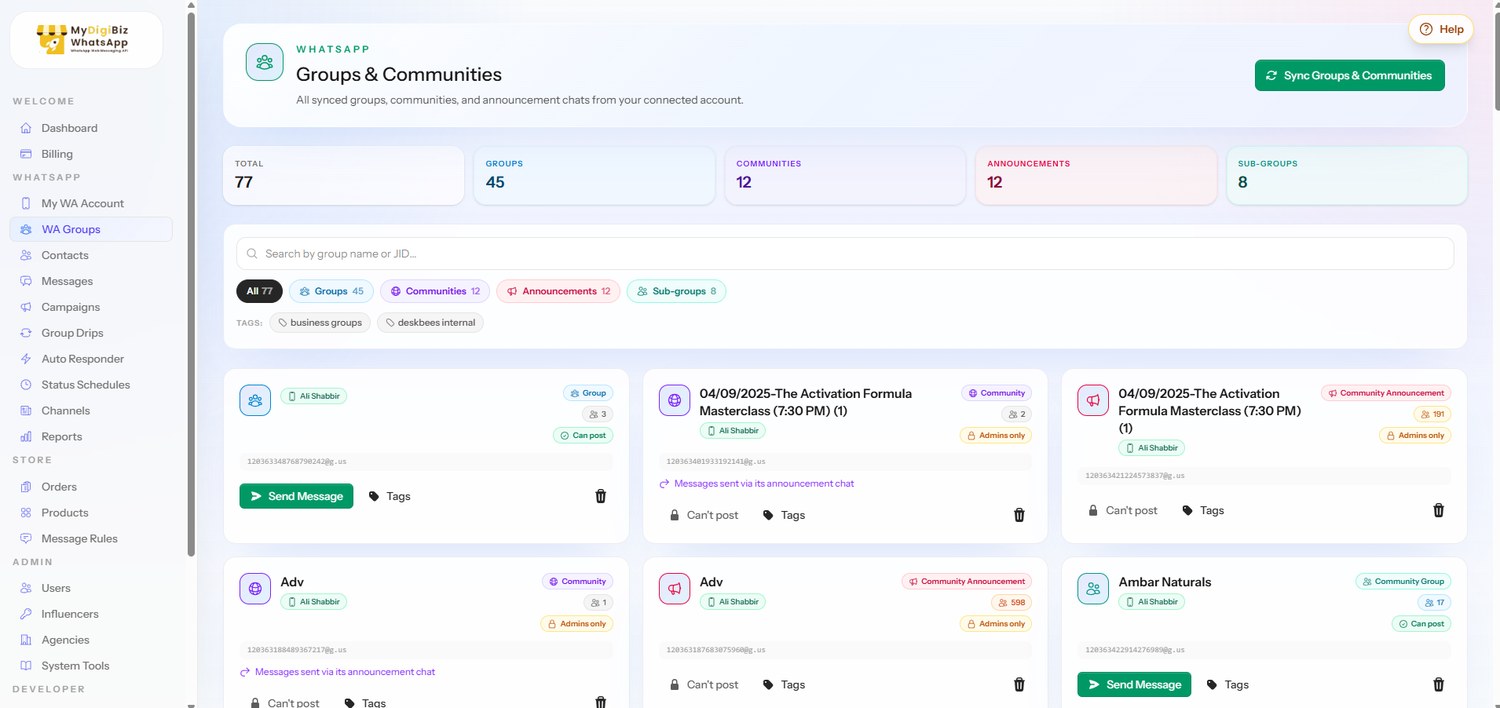Filter by Announcements 12 chip
The width and height of the screenshot is (1500, 708).
(558, 291)
